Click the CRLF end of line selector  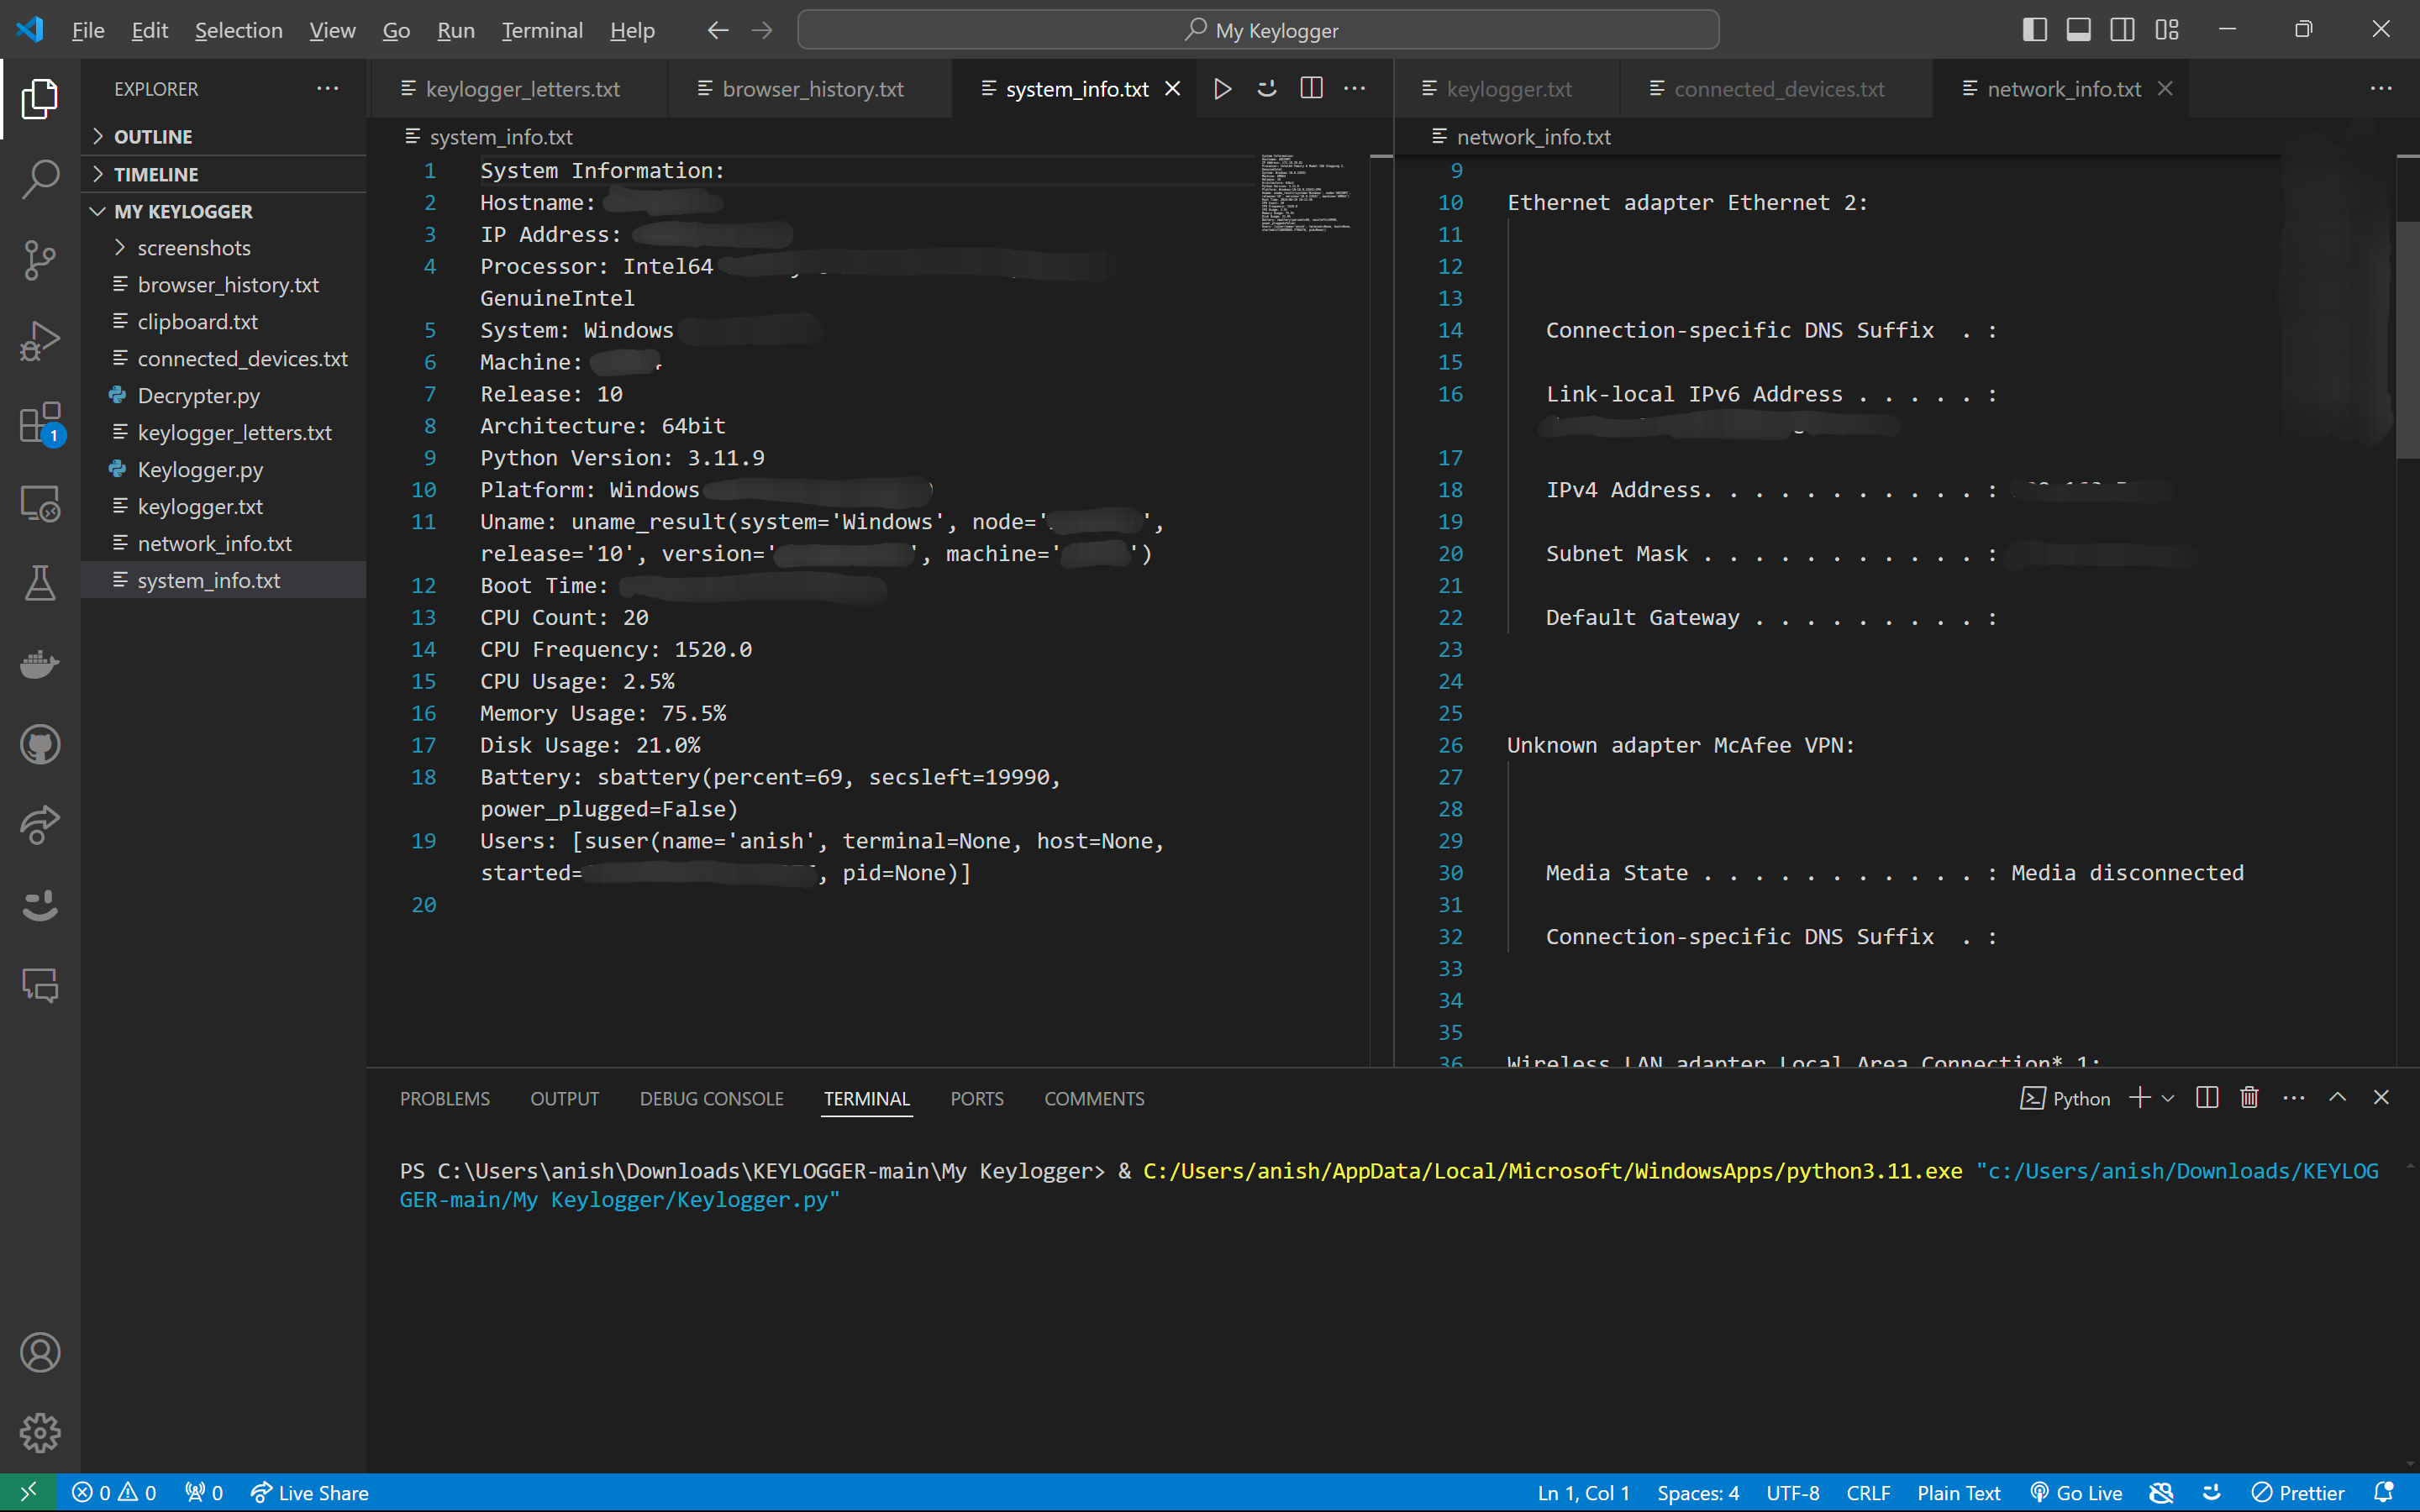click(x=1868, y=1493)
